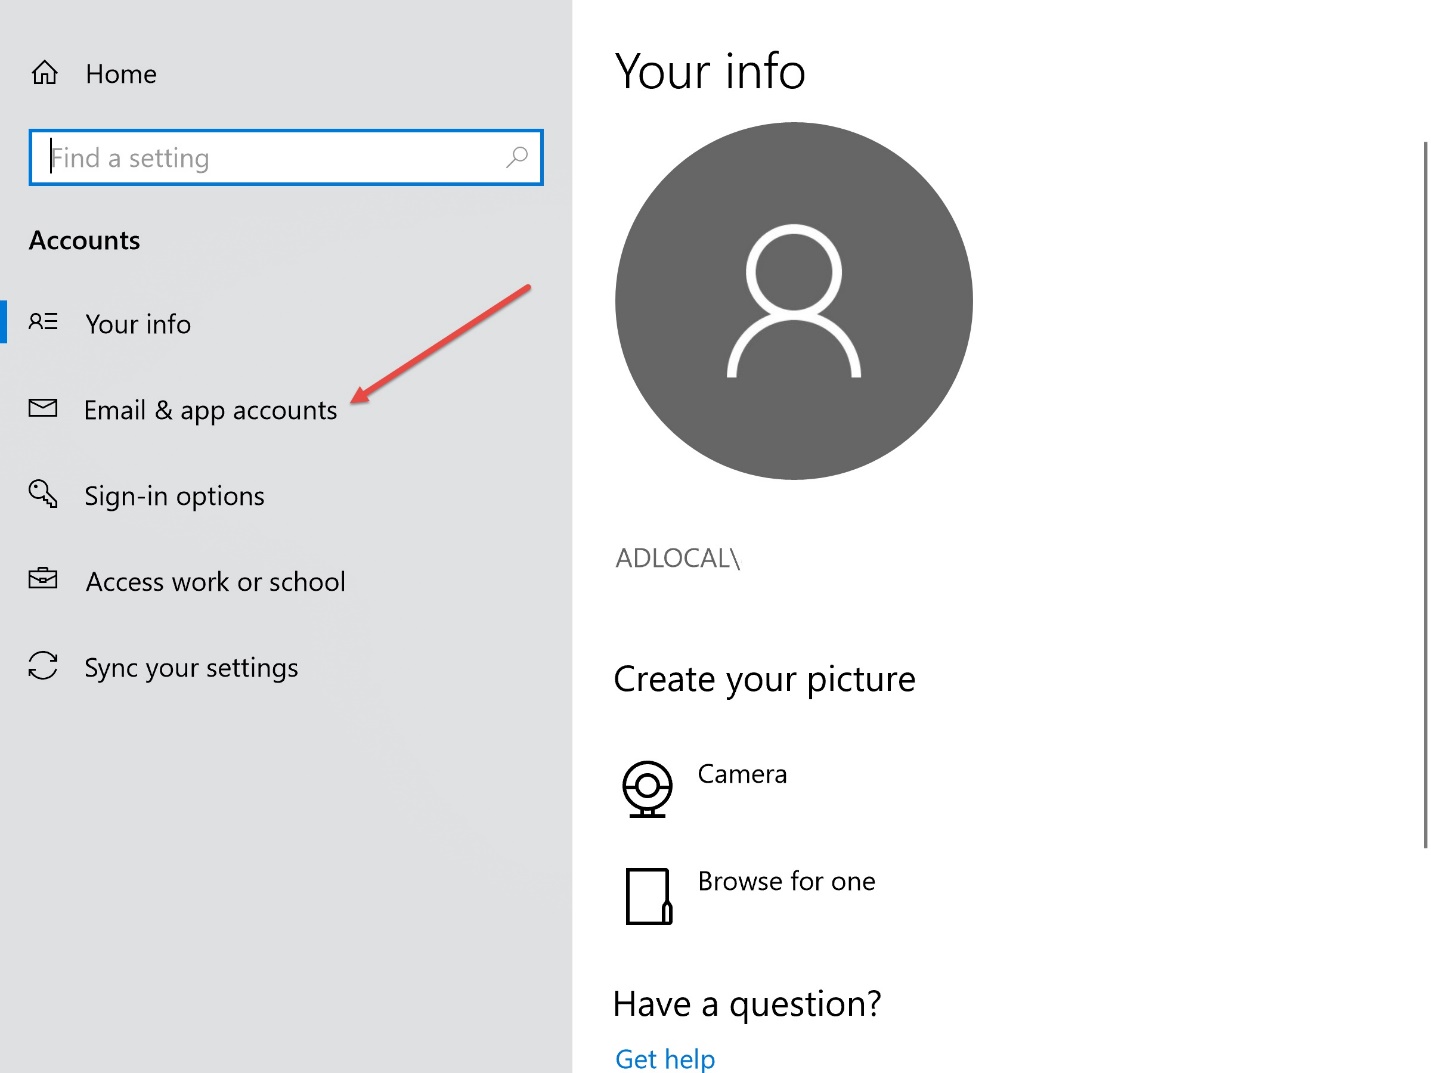Click in the Find a setting field
The width and height of the screenshot is (1431, 1073).
(x=286, y=157)
